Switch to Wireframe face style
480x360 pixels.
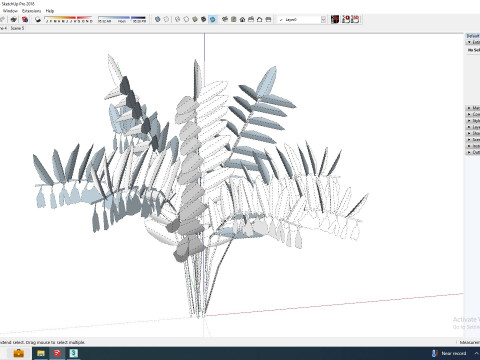pos(177,19)
